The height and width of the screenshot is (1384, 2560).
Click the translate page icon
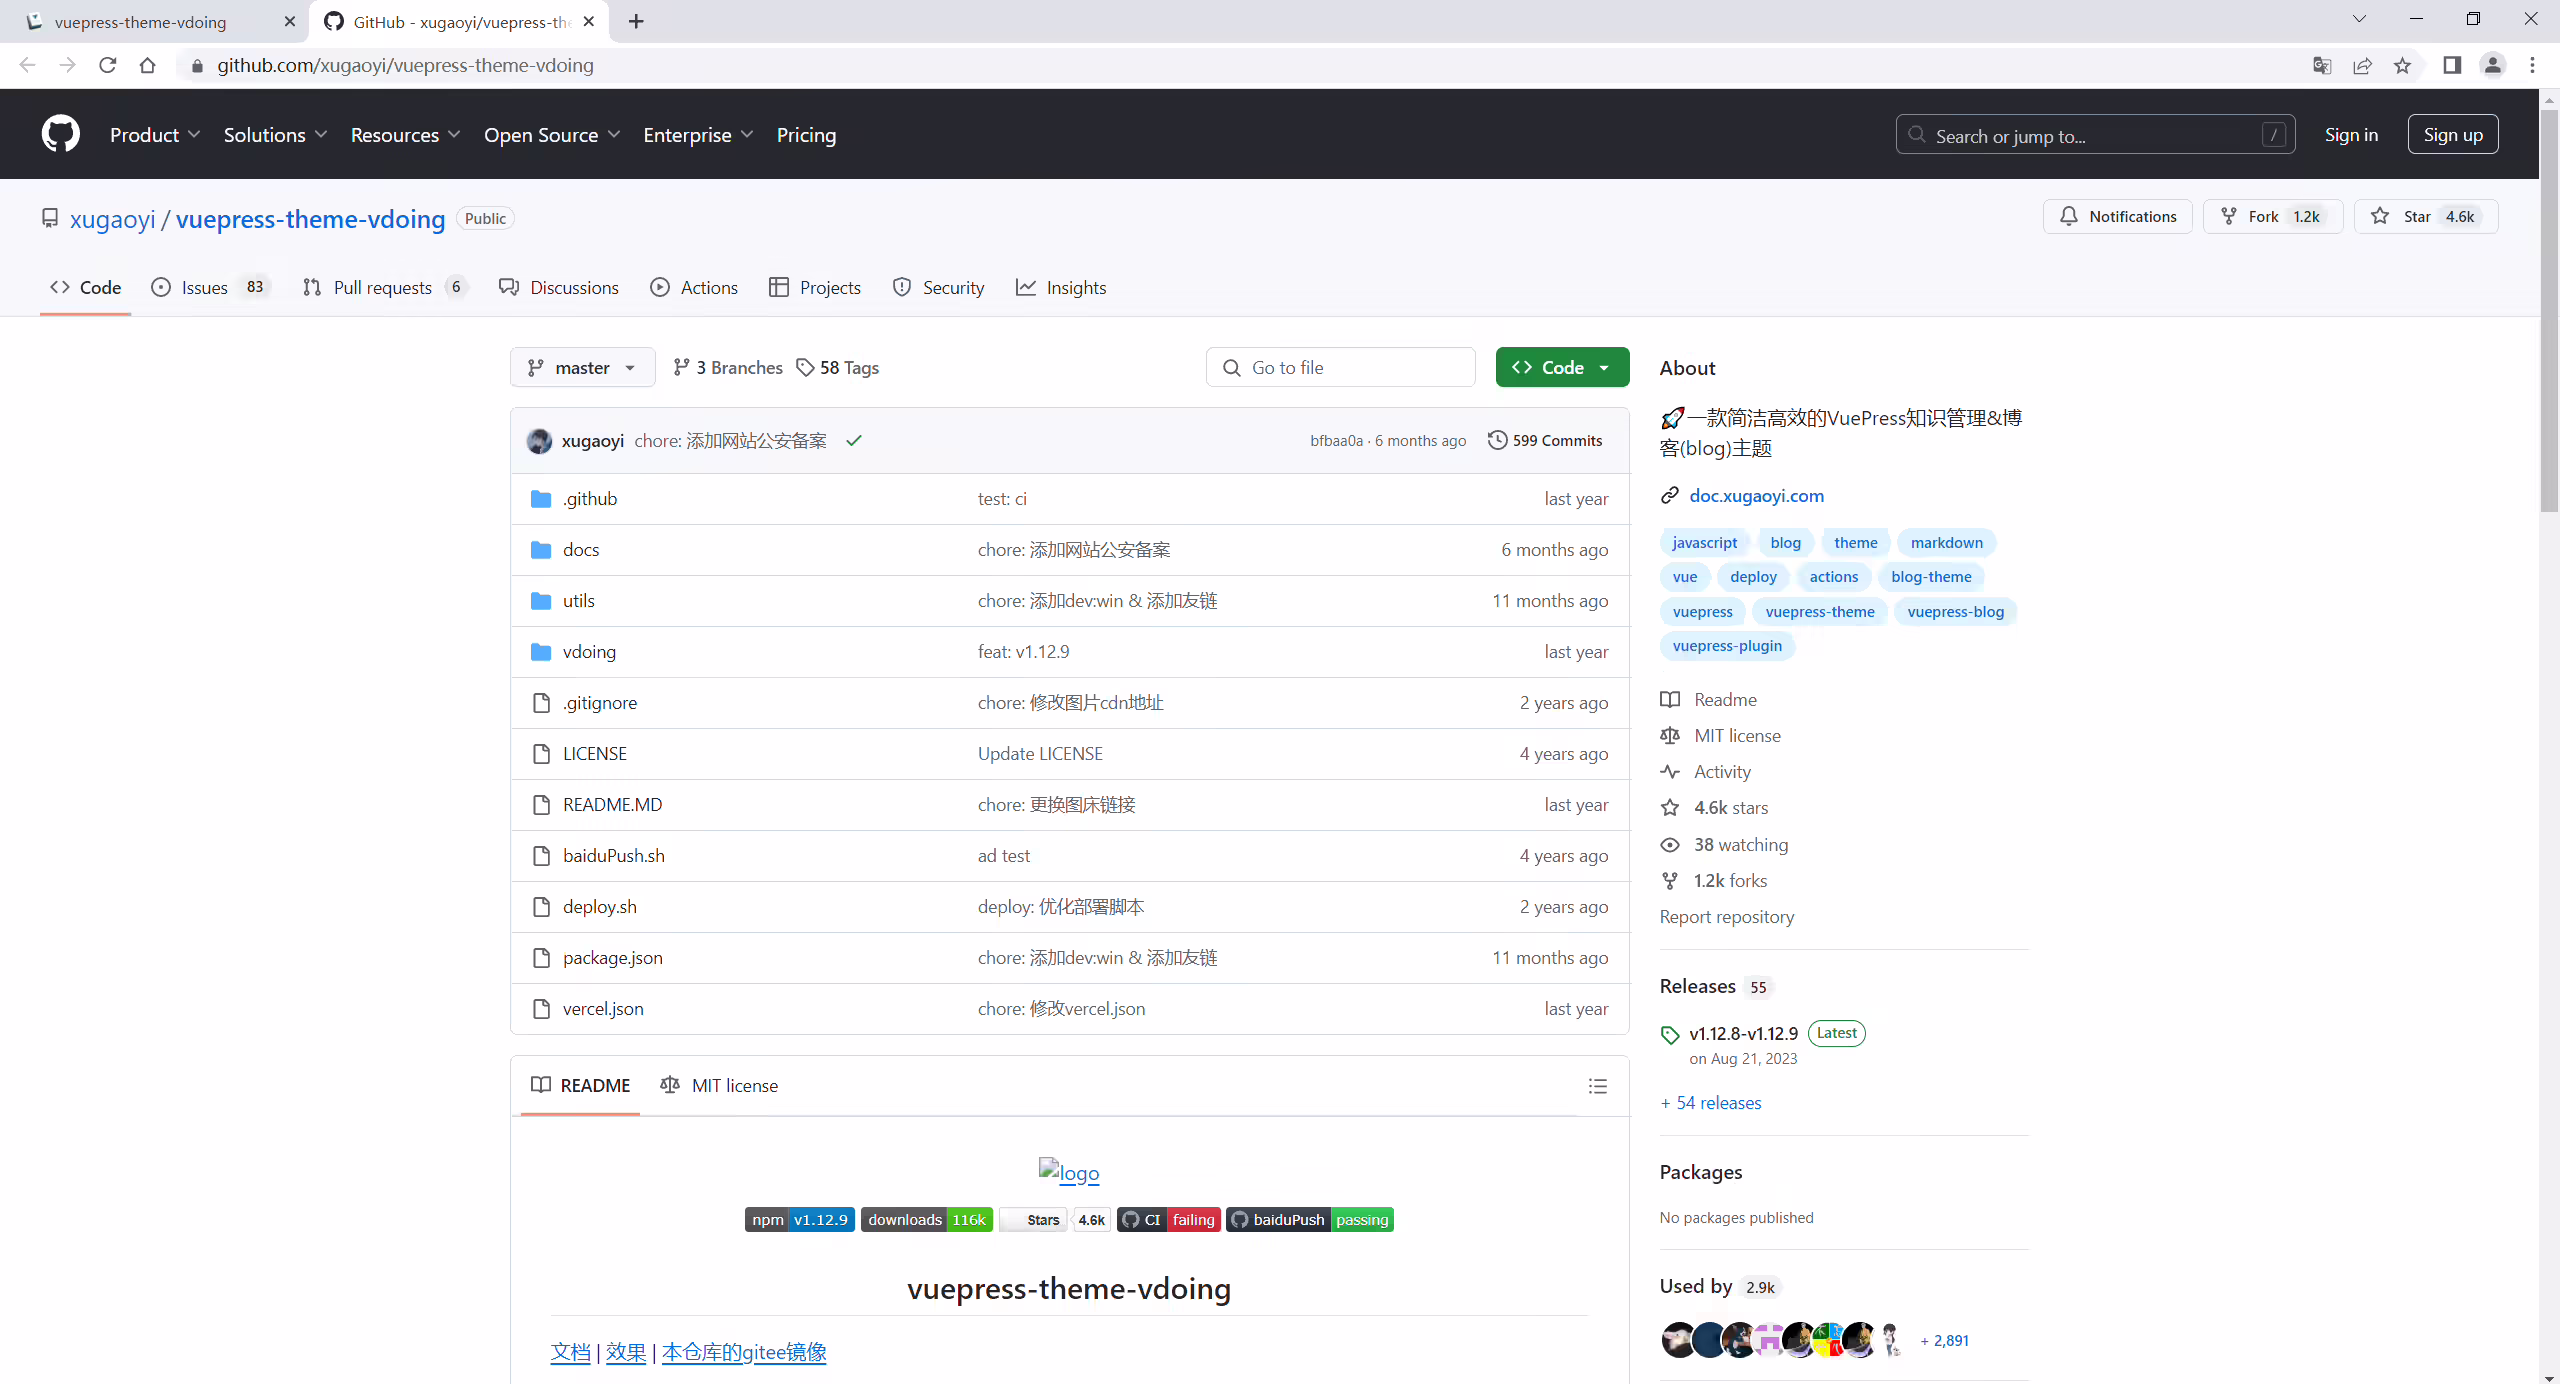tap(2322, 66)
